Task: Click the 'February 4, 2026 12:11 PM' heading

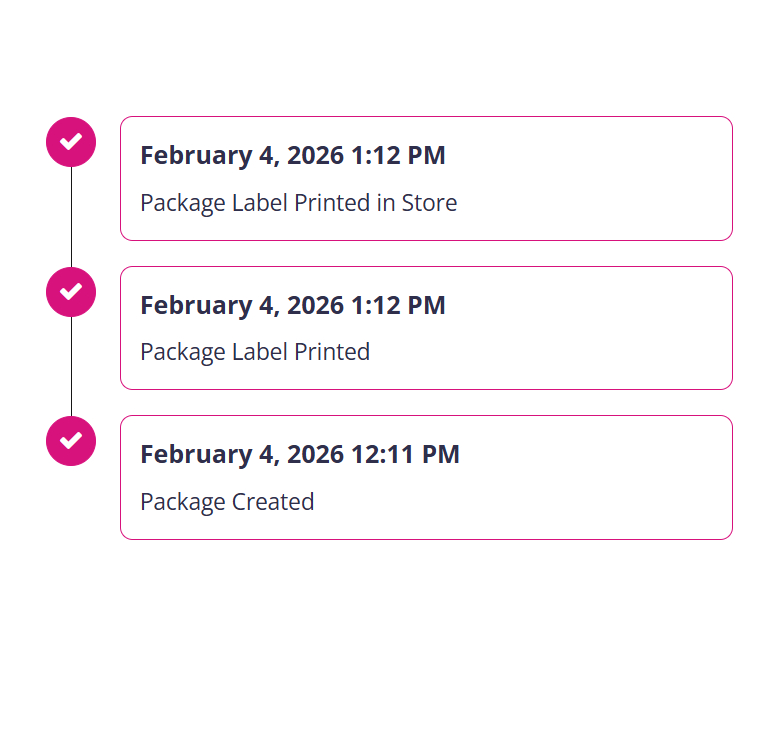Action: (x=299, y=454)
